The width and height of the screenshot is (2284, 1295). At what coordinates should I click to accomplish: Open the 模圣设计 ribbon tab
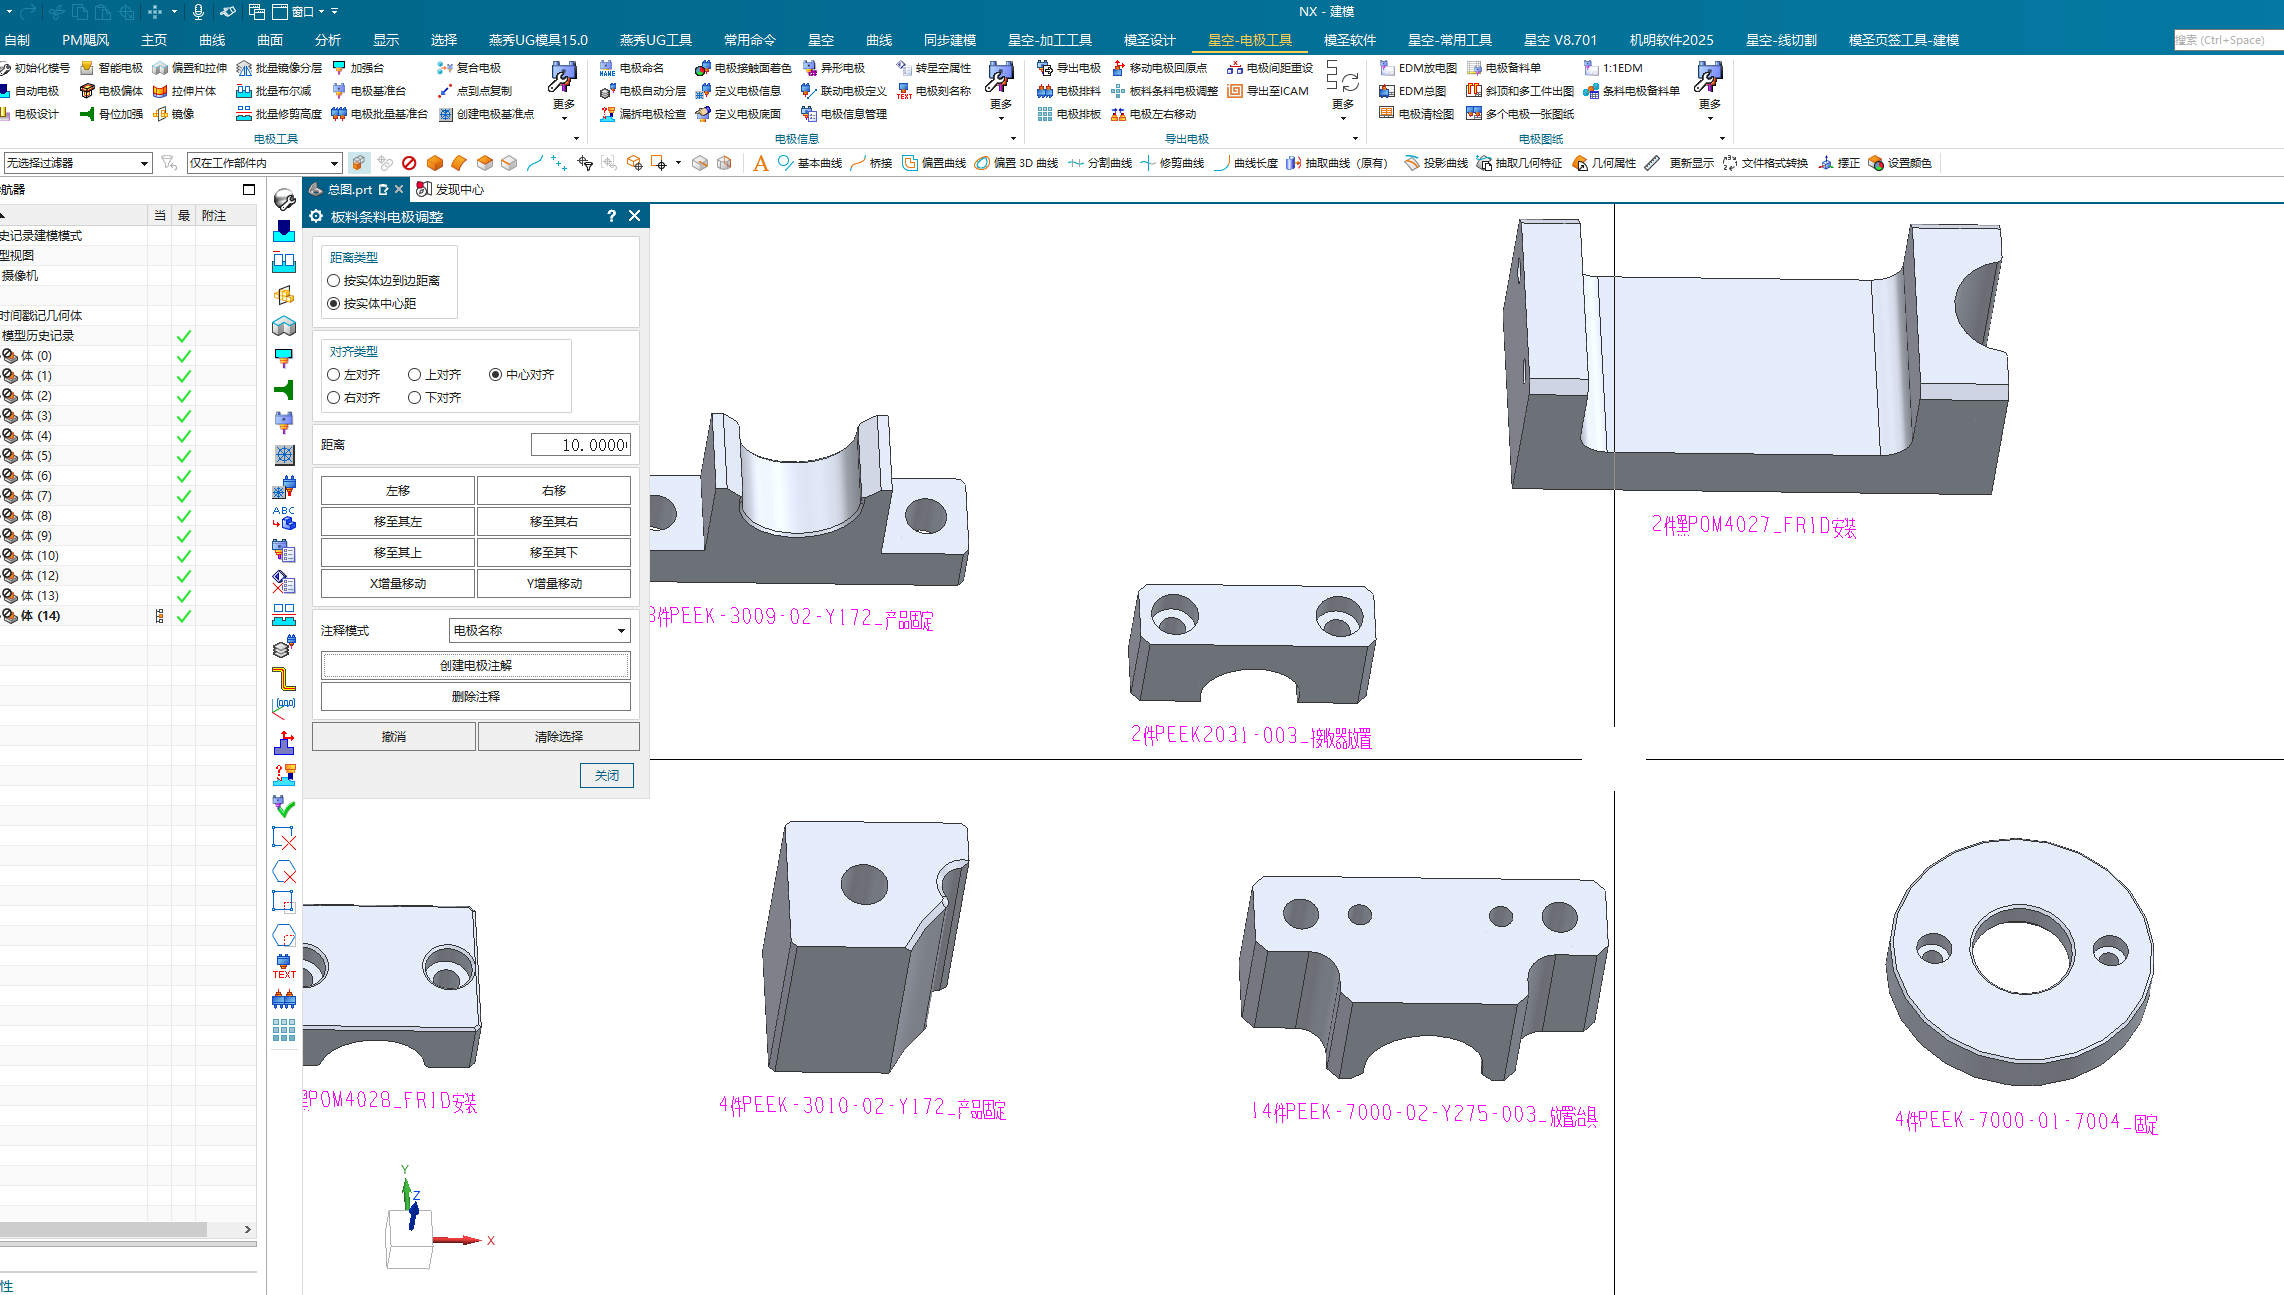[x=1150, y=40]
